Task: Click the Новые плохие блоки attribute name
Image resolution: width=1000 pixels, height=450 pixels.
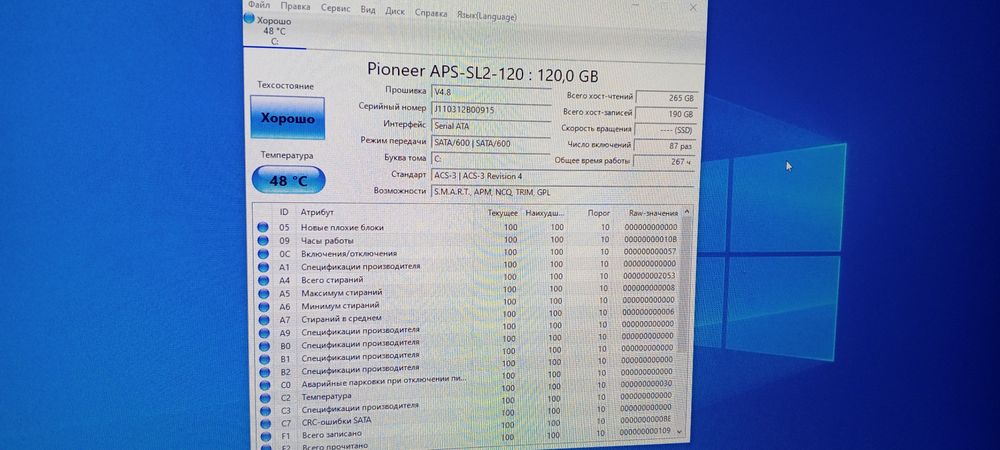Action: [x=342, y=228]
